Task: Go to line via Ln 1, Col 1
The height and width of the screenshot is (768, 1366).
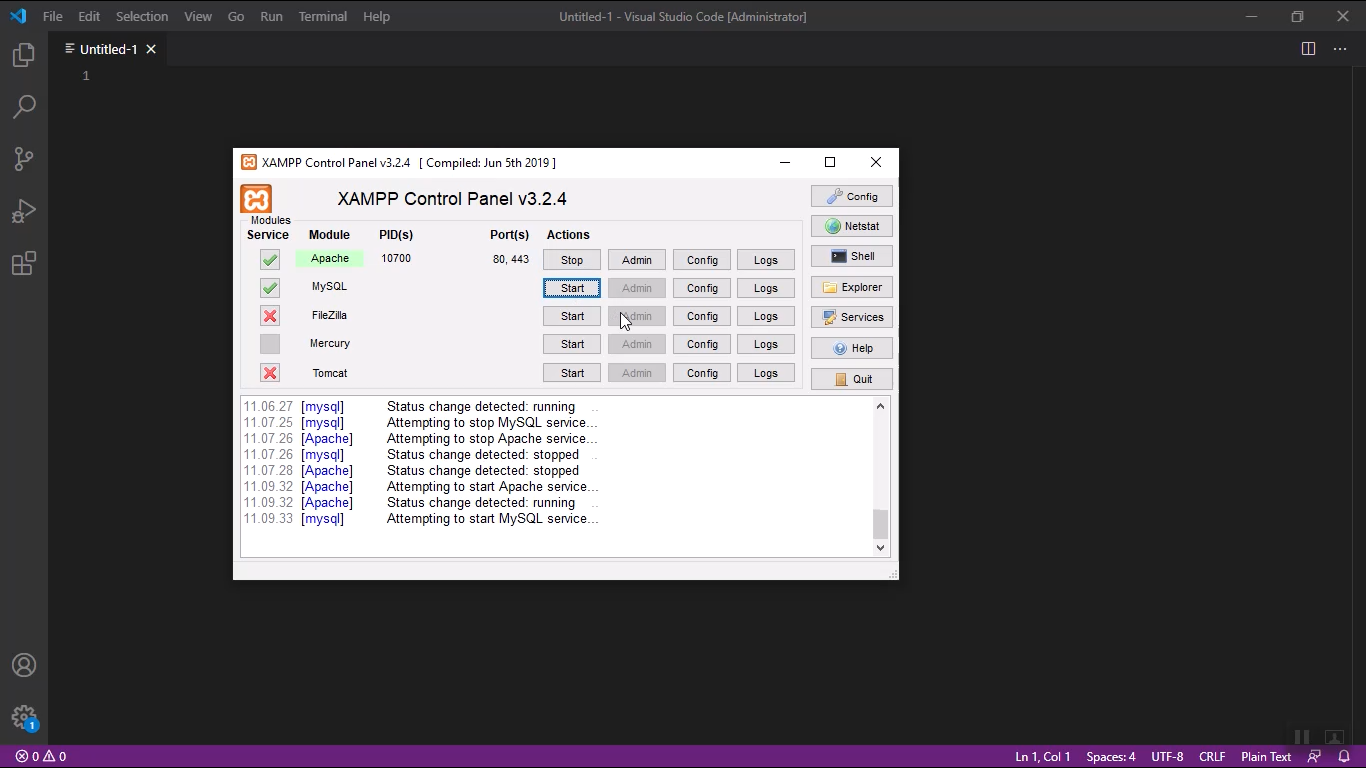Action: point(1043,757)
